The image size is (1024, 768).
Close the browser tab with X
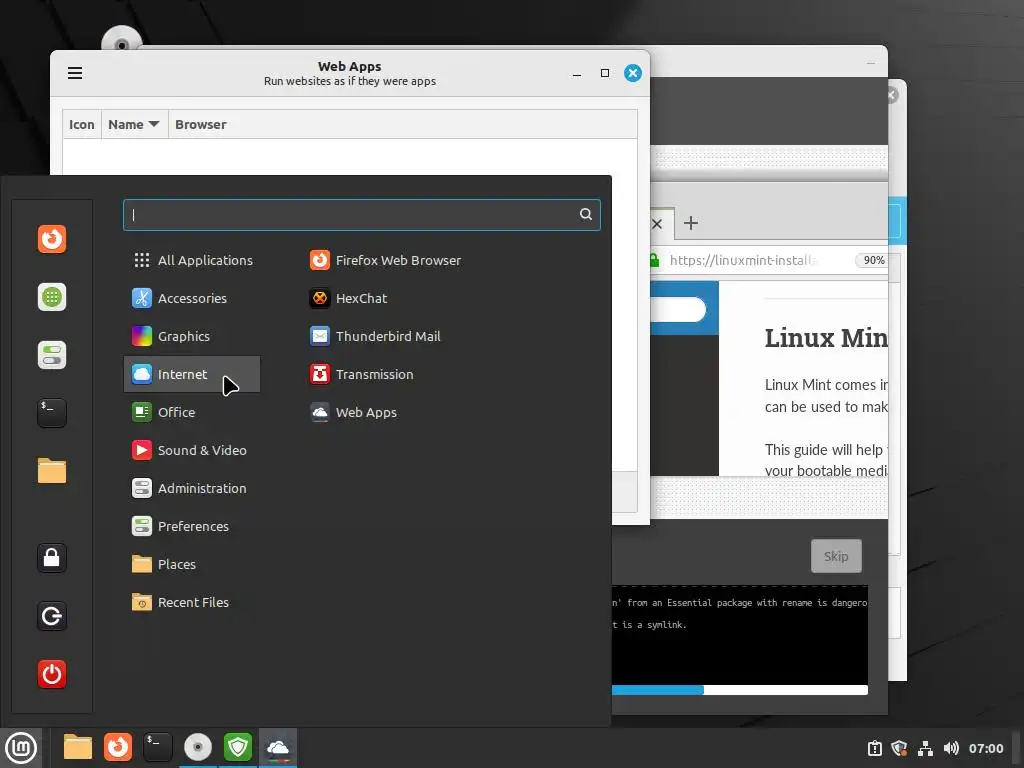[657, 224]
